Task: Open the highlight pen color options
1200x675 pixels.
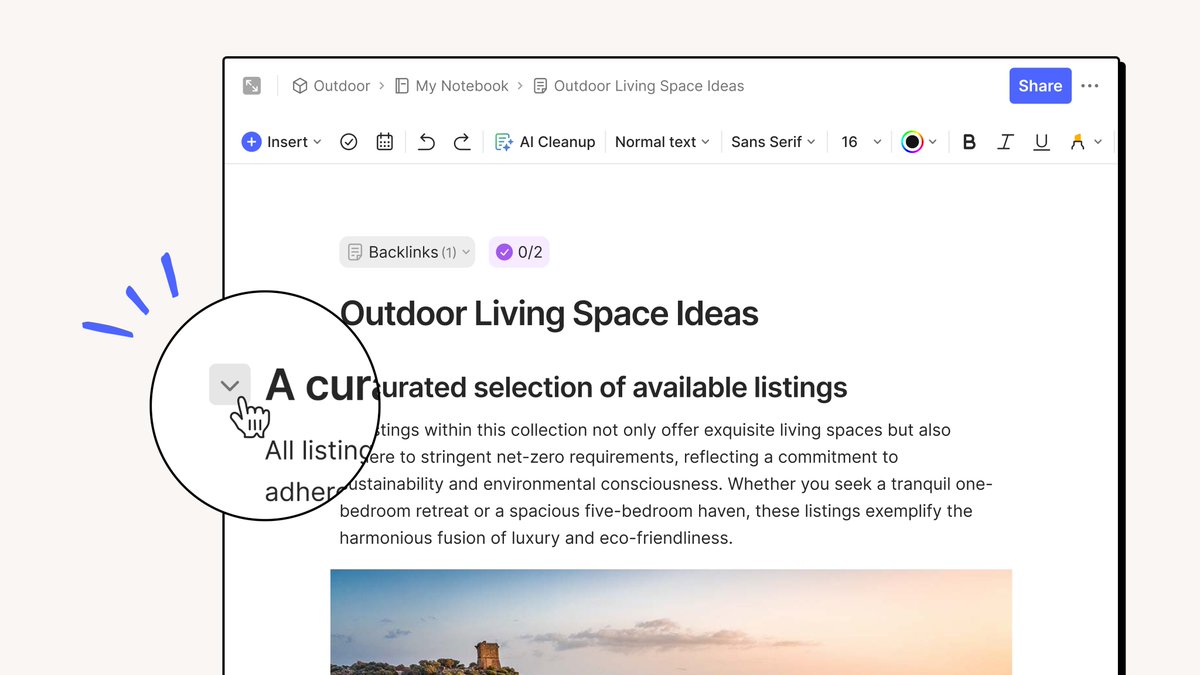Action: pyautogui.click(x=1086, y=141)
